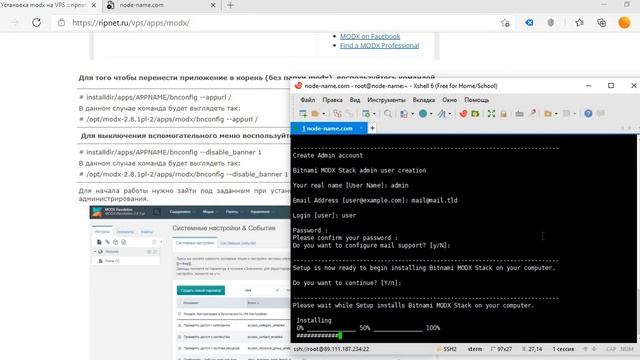
Task: Click the '1 сессия' status bar entry
Action: pos(563,349)
